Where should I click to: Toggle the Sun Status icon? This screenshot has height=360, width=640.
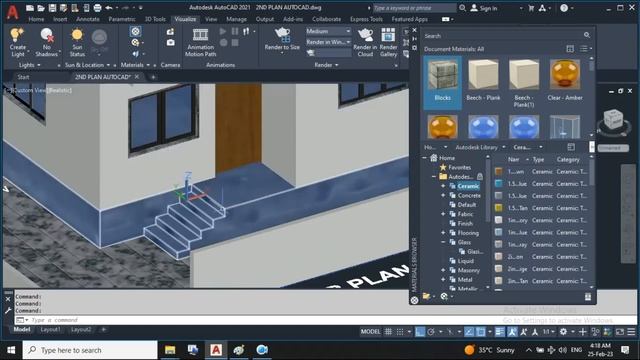(x=77, y=42)
